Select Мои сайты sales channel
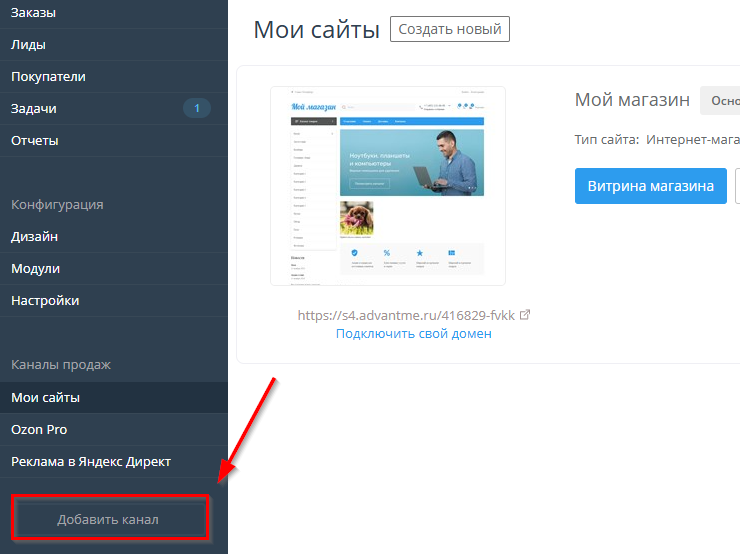740x554 pixels. click(x=45, y=398)
